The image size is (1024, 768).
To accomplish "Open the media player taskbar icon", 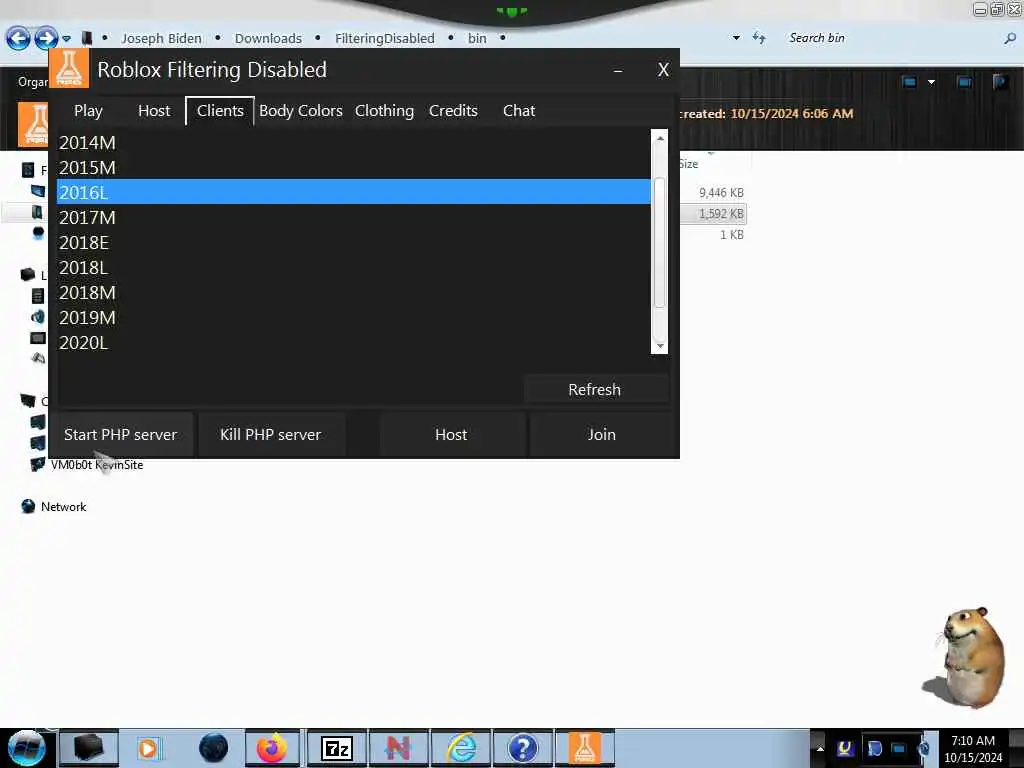I will coord(148,748).
